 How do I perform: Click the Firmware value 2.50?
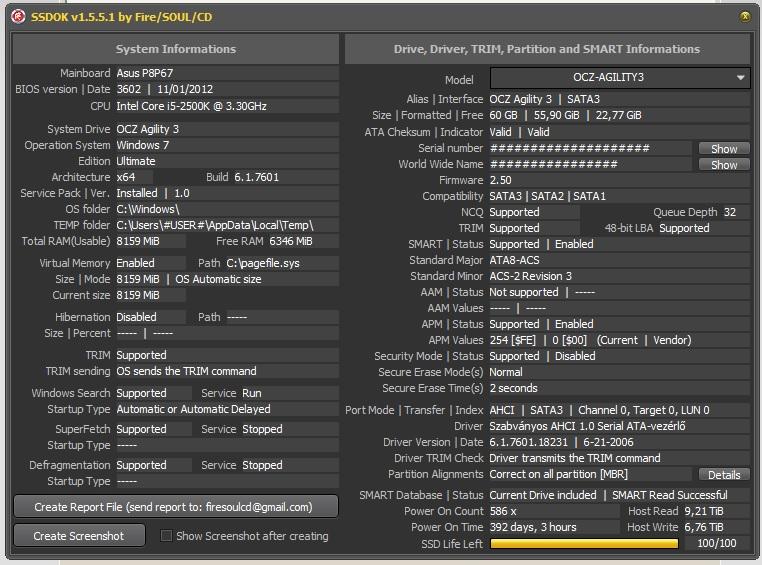(501, 180)
